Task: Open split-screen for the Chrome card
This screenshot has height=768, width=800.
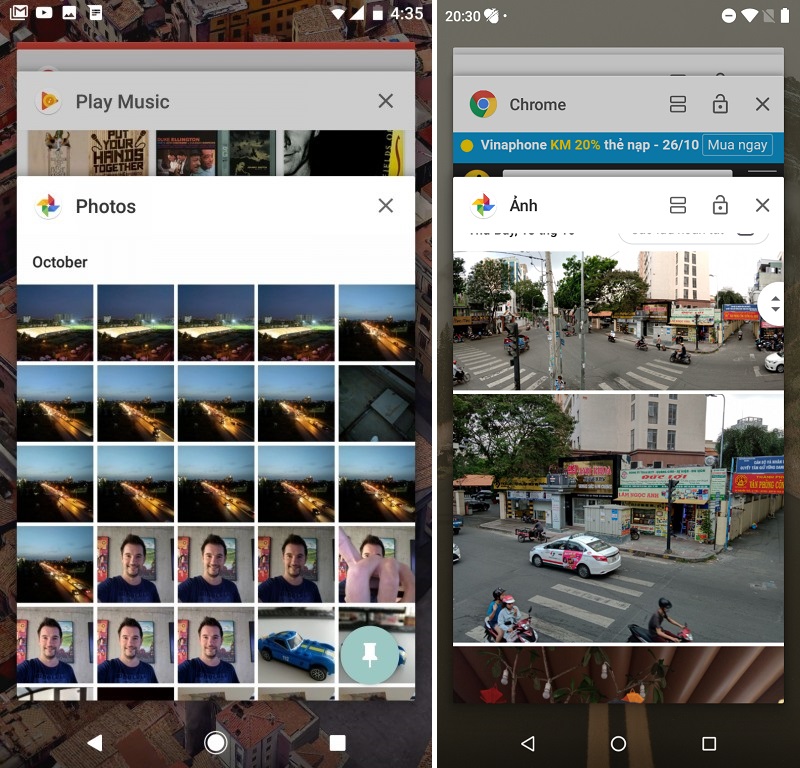Action: tap(677, 104)
